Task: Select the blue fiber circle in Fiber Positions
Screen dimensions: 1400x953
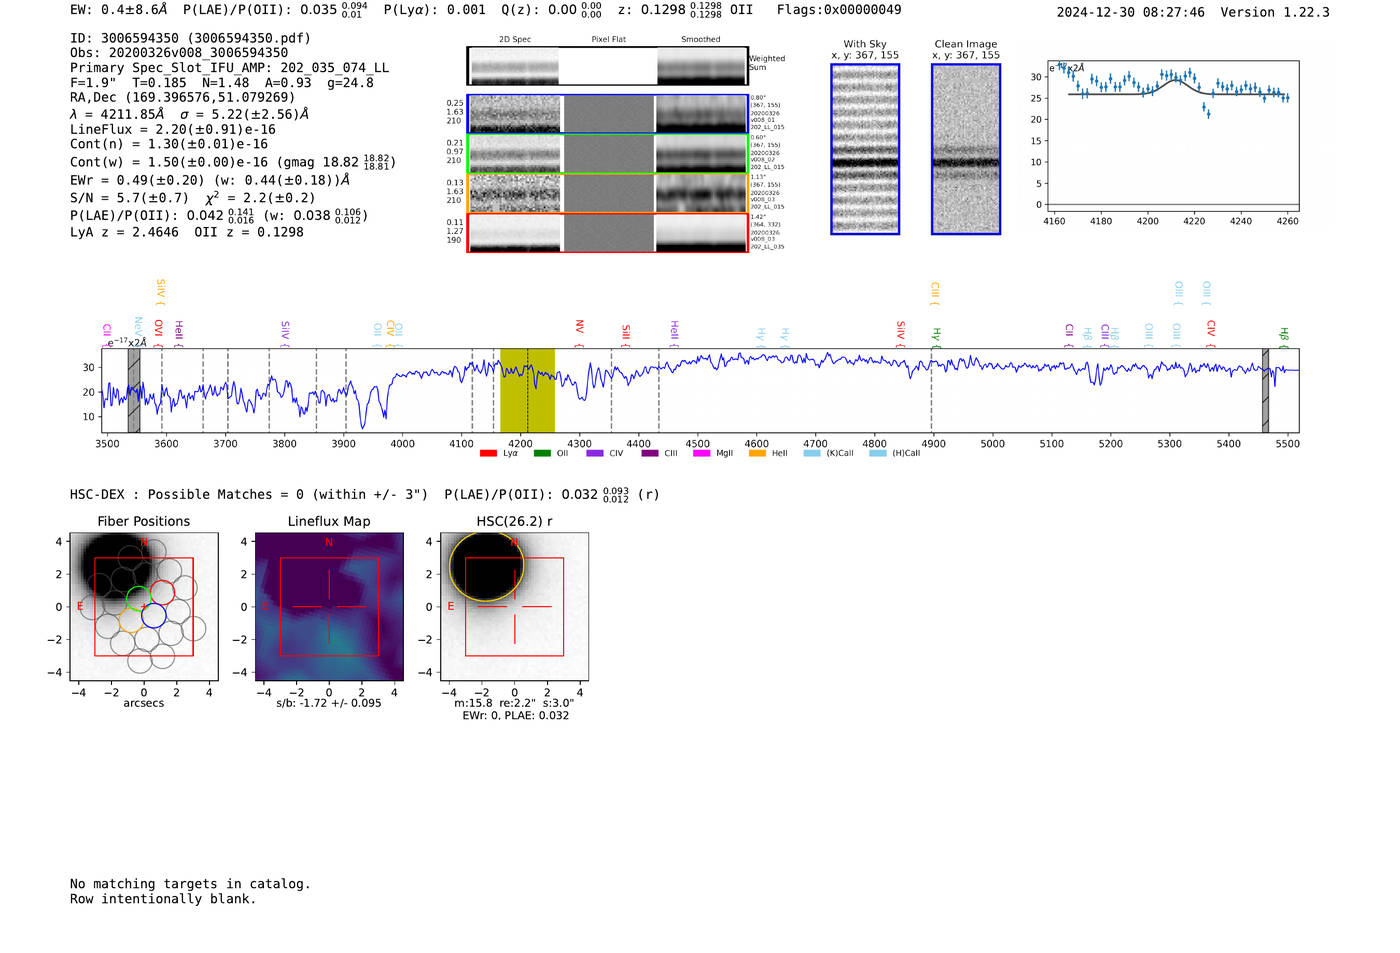Action: point(153,616)
